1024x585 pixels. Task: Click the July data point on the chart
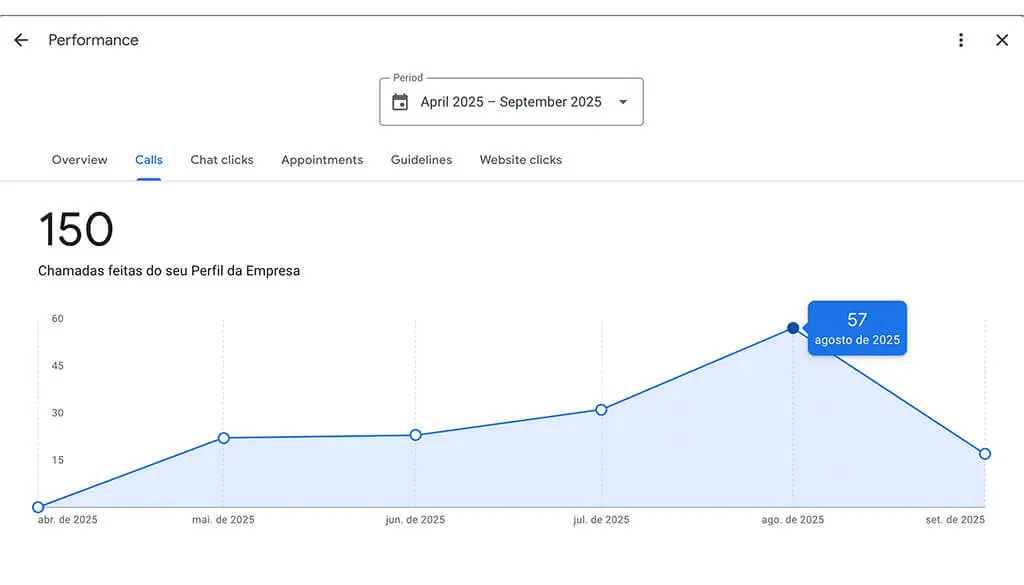(600, 409)
